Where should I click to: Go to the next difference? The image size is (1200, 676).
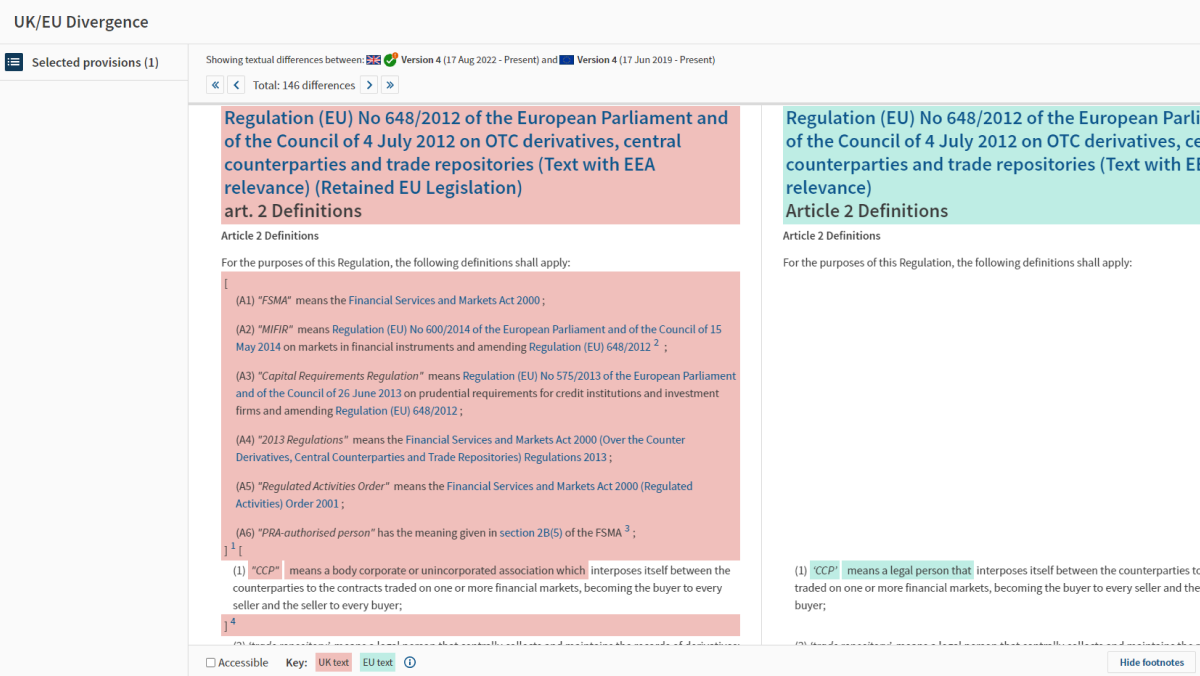click(369, 85)
